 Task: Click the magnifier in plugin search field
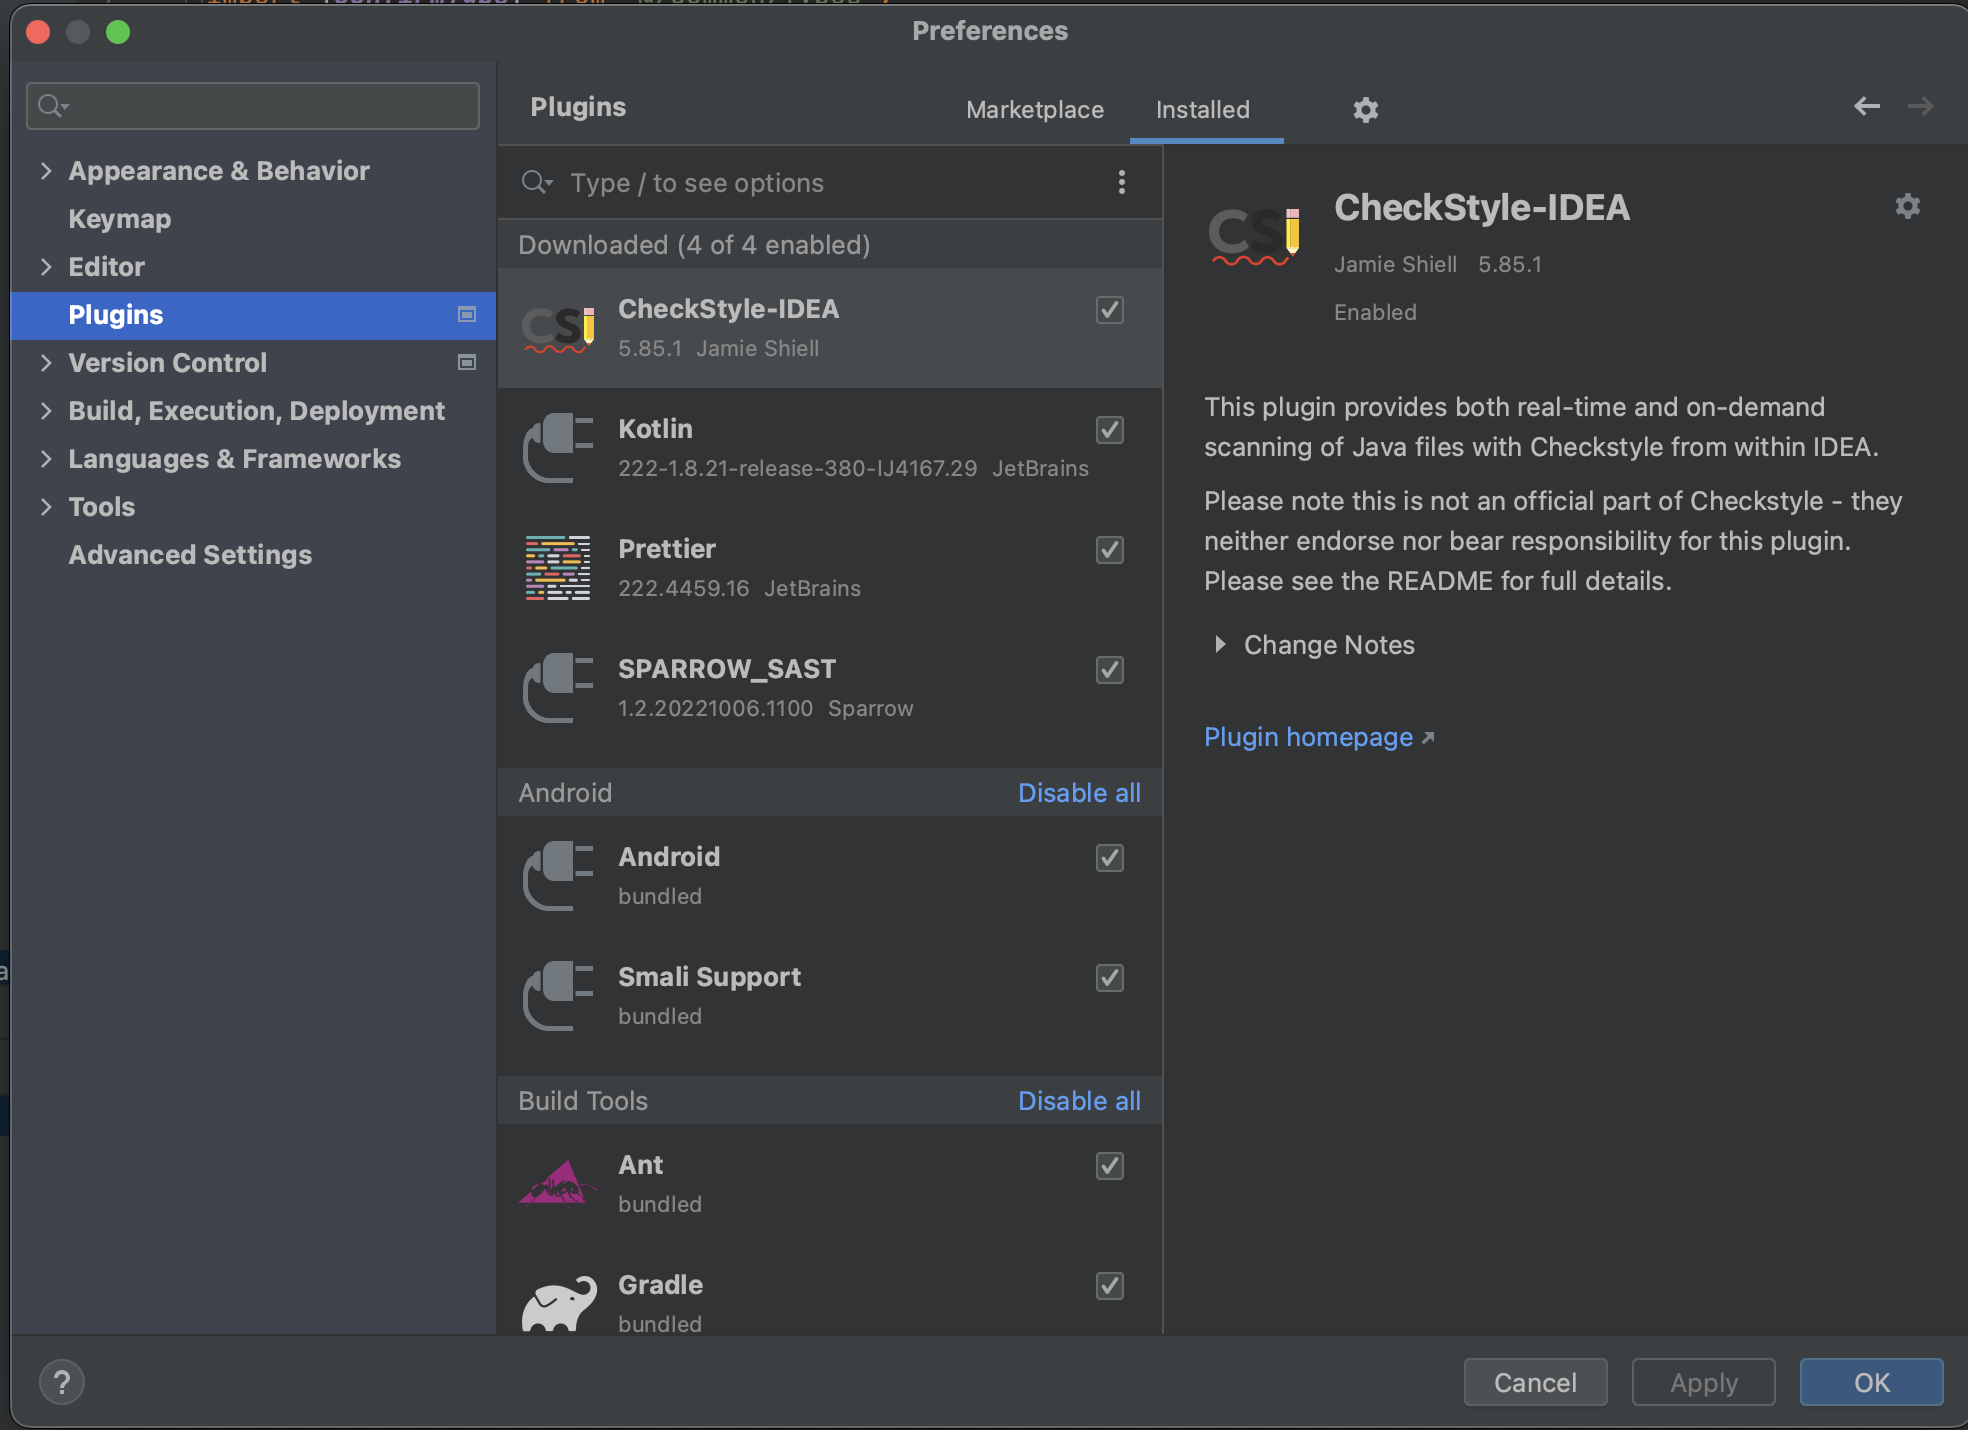point(537,182)
